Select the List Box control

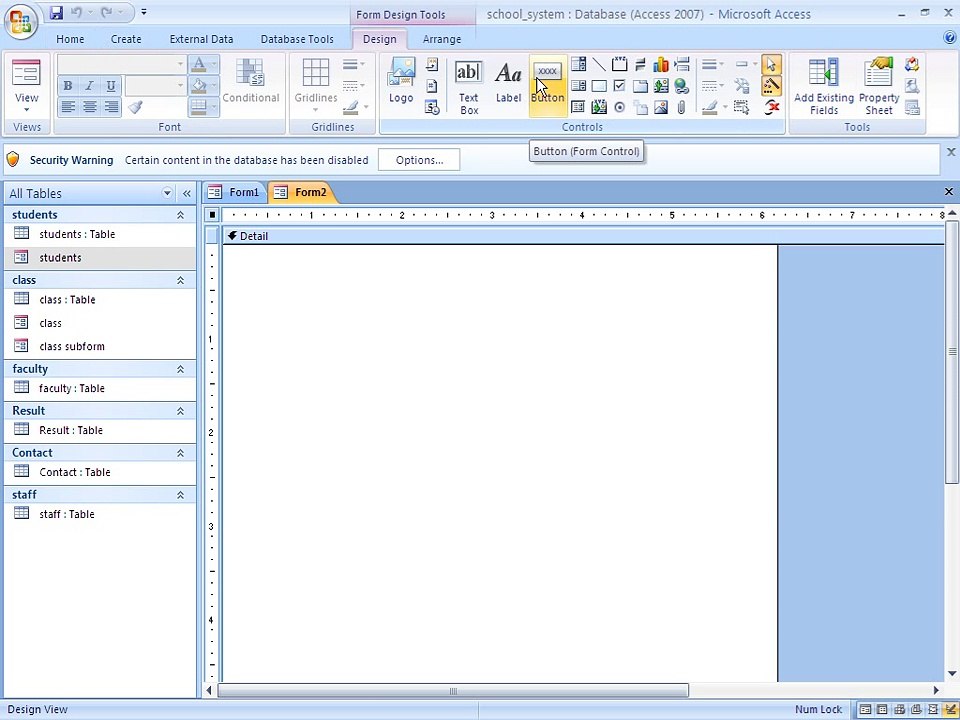[x=578, y=86]
